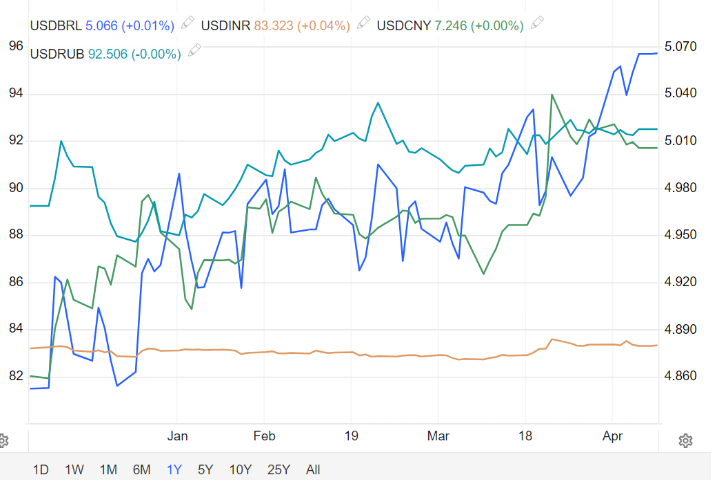
Task: Click the edit pencil next to USDINR
Action: 362,22
